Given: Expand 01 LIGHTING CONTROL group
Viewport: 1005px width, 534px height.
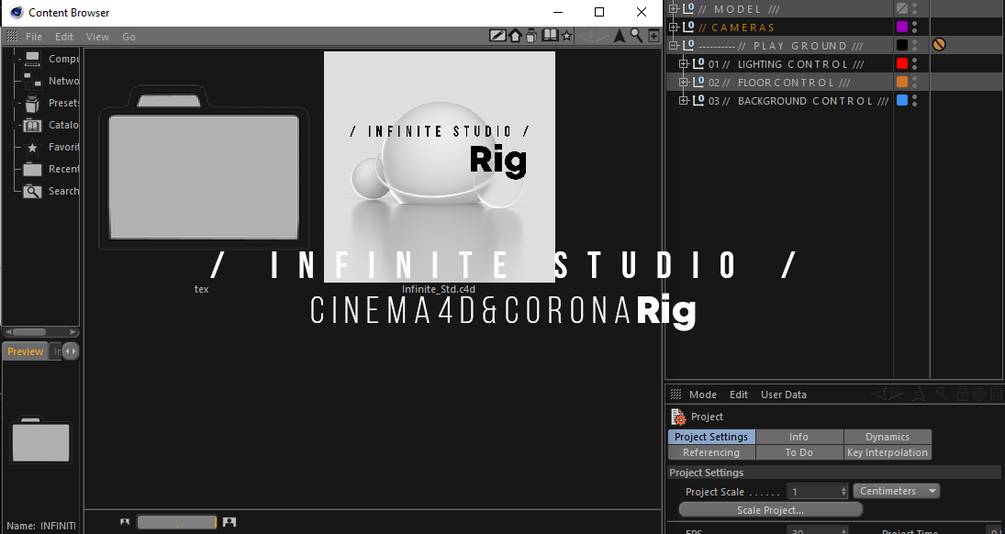Looking at the screenshot, I should tap(683, 64).
